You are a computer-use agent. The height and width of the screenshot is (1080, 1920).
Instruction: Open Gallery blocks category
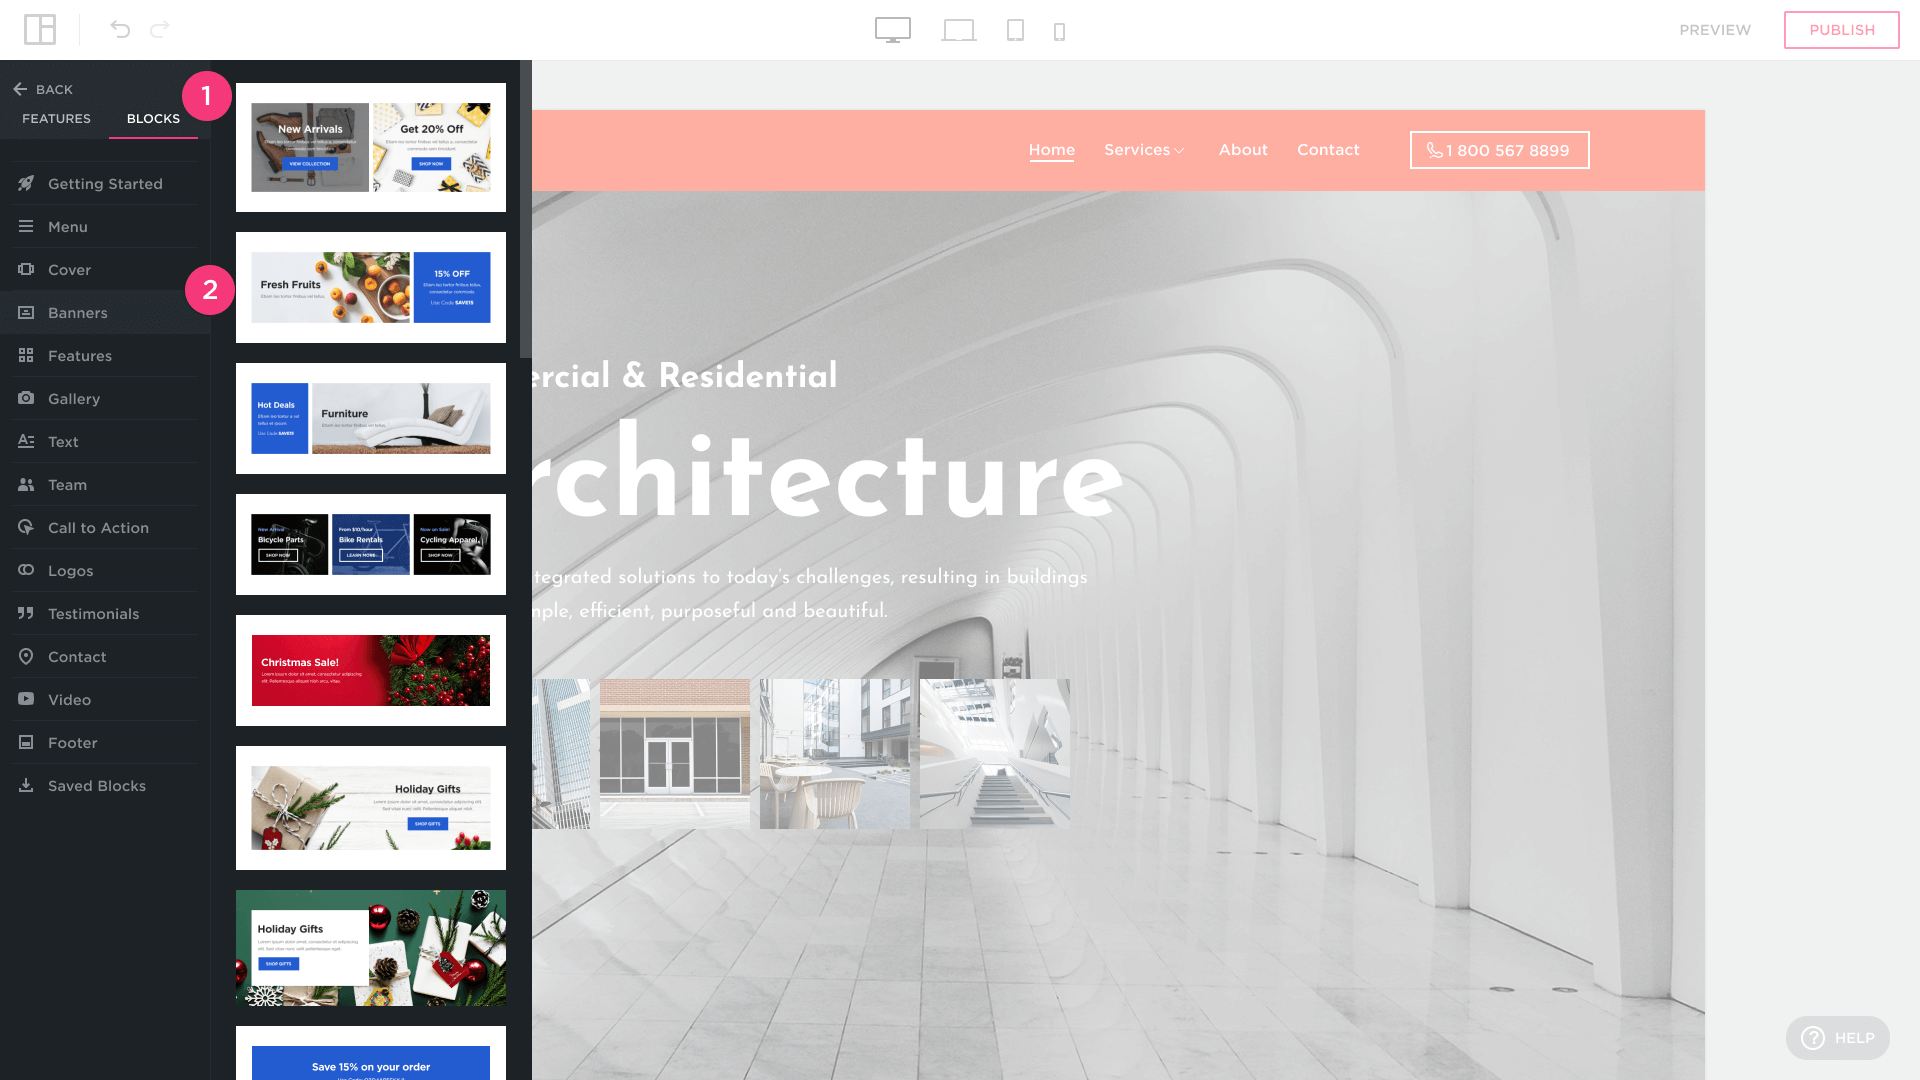click(x=74, y=399)
